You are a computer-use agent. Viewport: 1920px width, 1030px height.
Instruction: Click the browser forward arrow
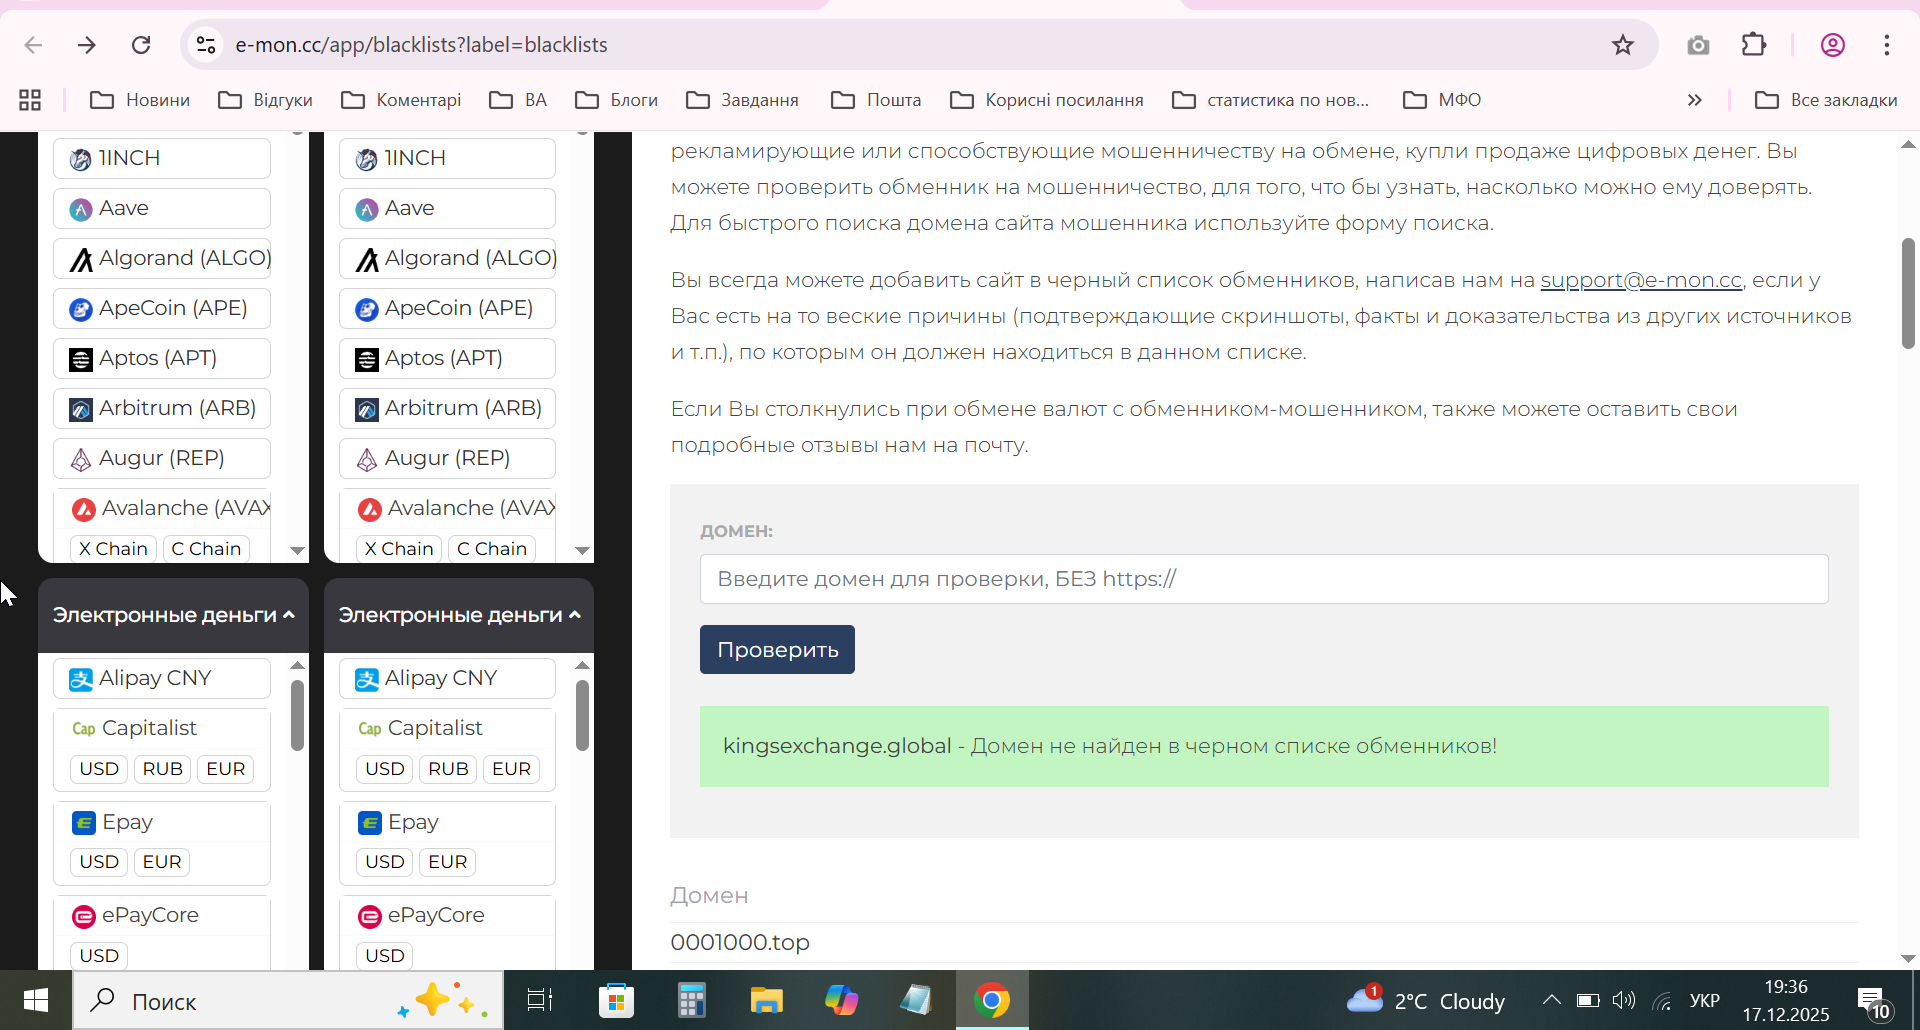point(87,45)
